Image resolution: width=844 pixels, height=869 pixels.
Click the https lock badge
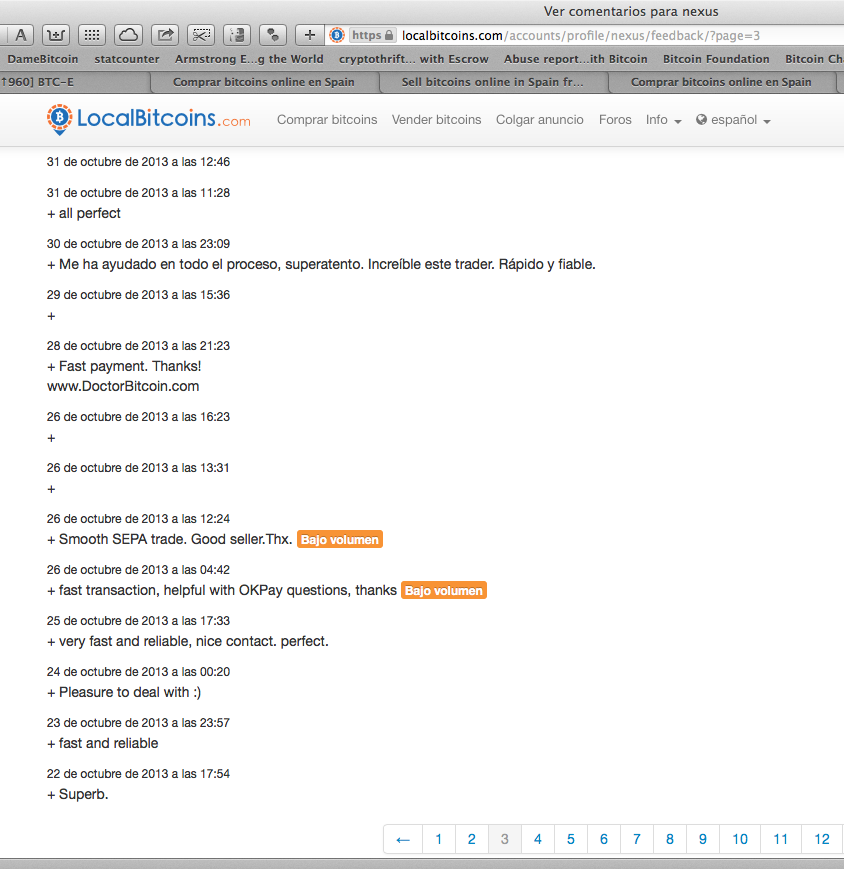tap(373, 35)
